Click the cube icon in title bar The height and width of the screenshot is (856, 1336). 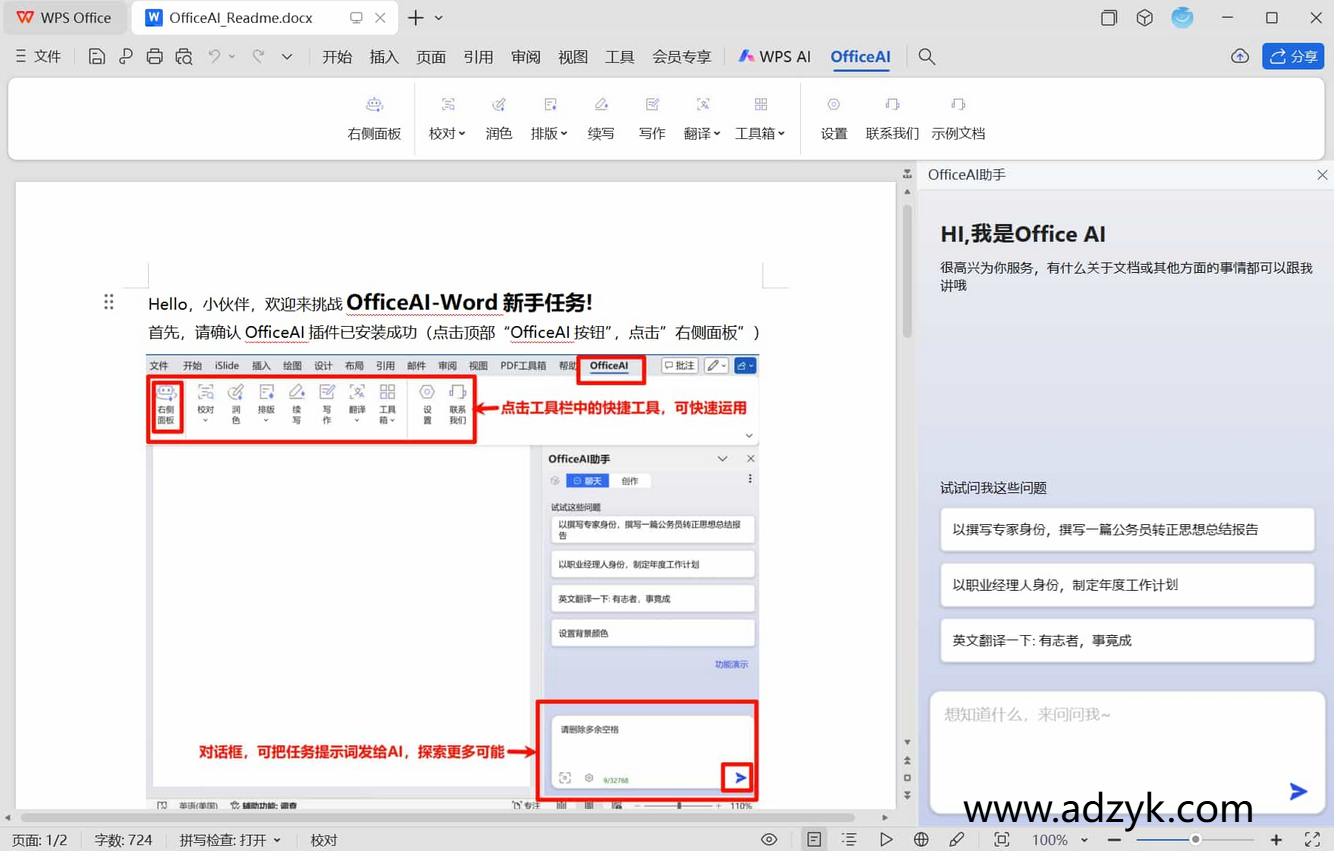coord(1145,18)
